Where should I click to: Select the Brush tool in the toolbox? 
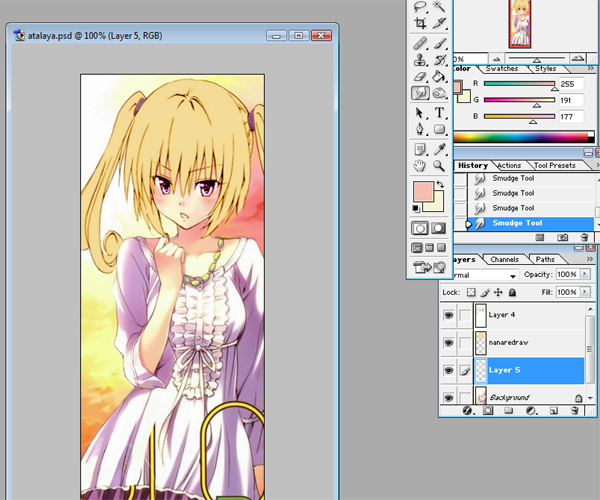pyautogui.click(x=439, y=43)
